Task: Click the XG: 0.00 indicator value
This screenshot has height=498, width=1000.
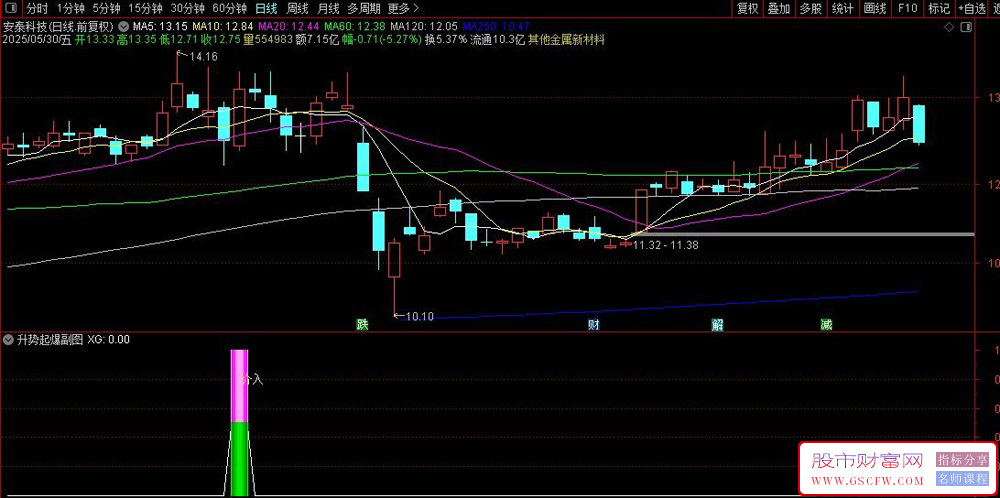Action: coord(108,340)
